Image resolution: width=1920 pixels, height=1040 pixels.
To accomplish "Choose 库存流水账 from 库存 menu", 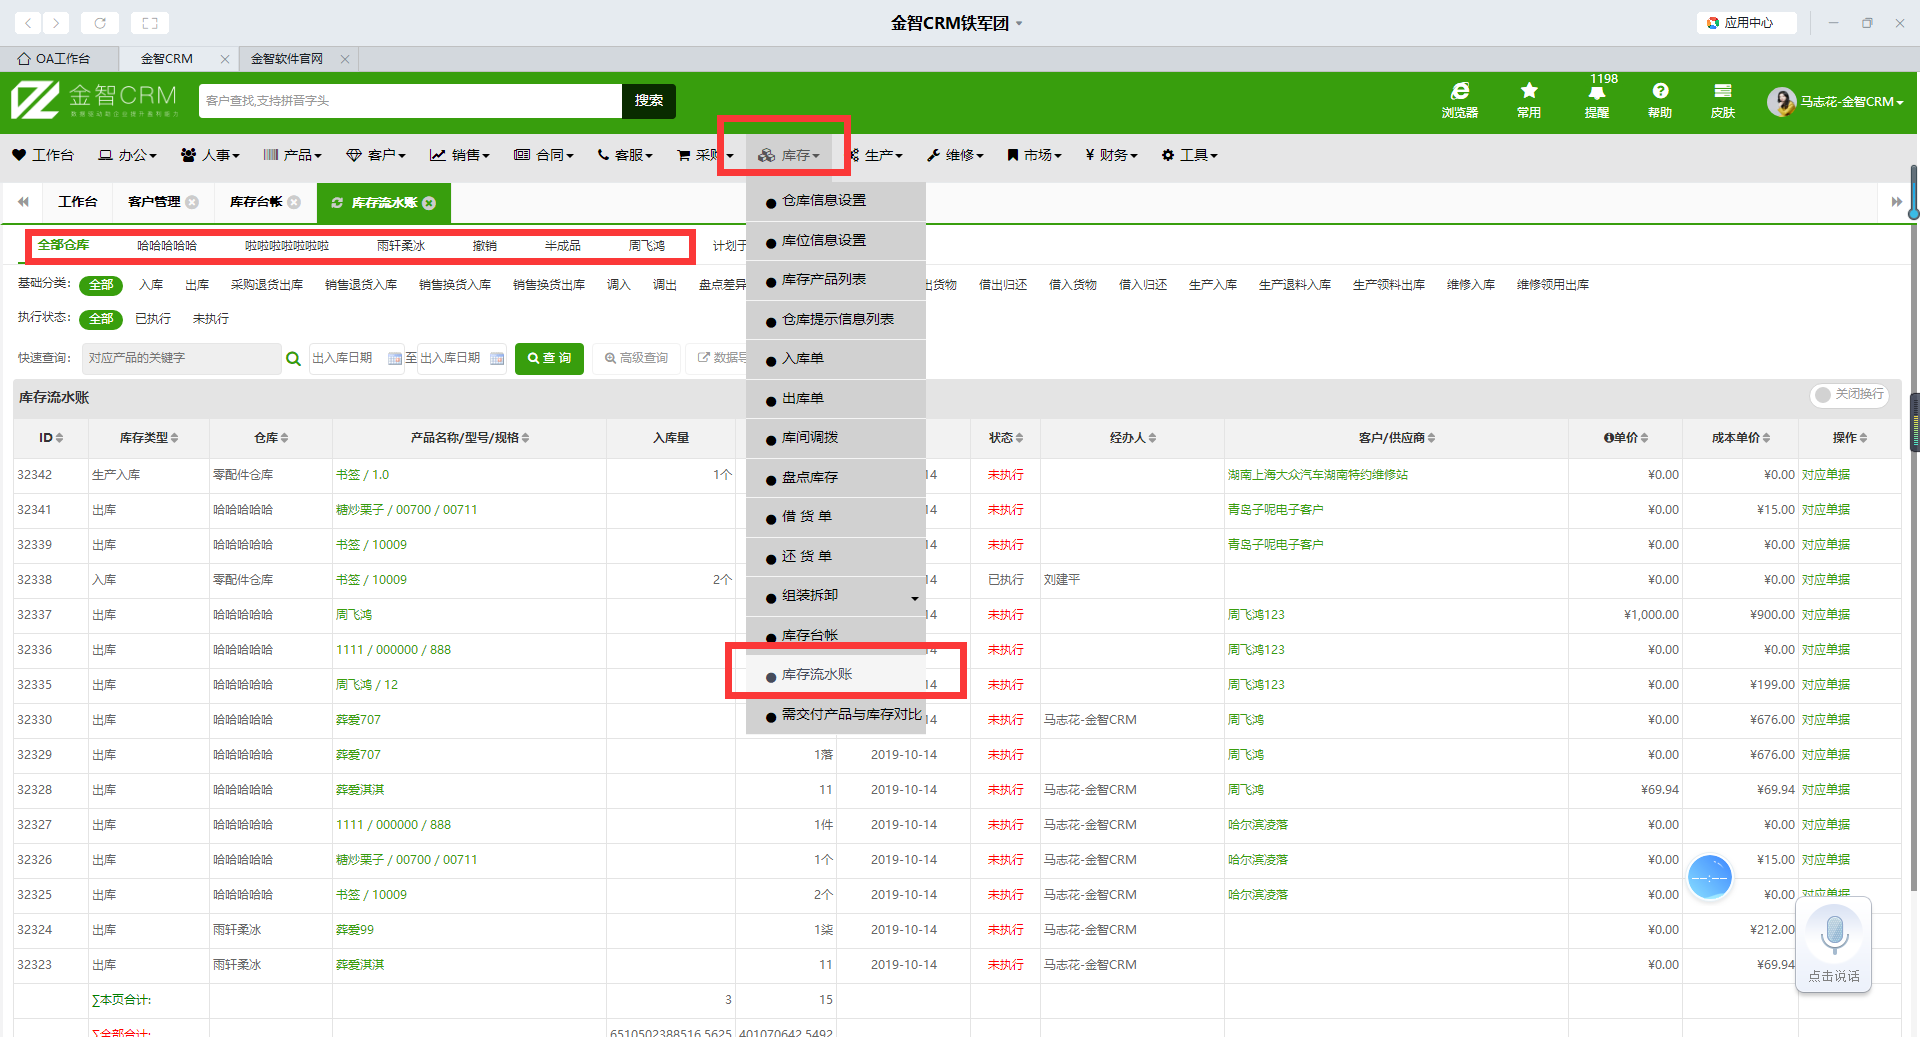I will click(x=836, y=675).
